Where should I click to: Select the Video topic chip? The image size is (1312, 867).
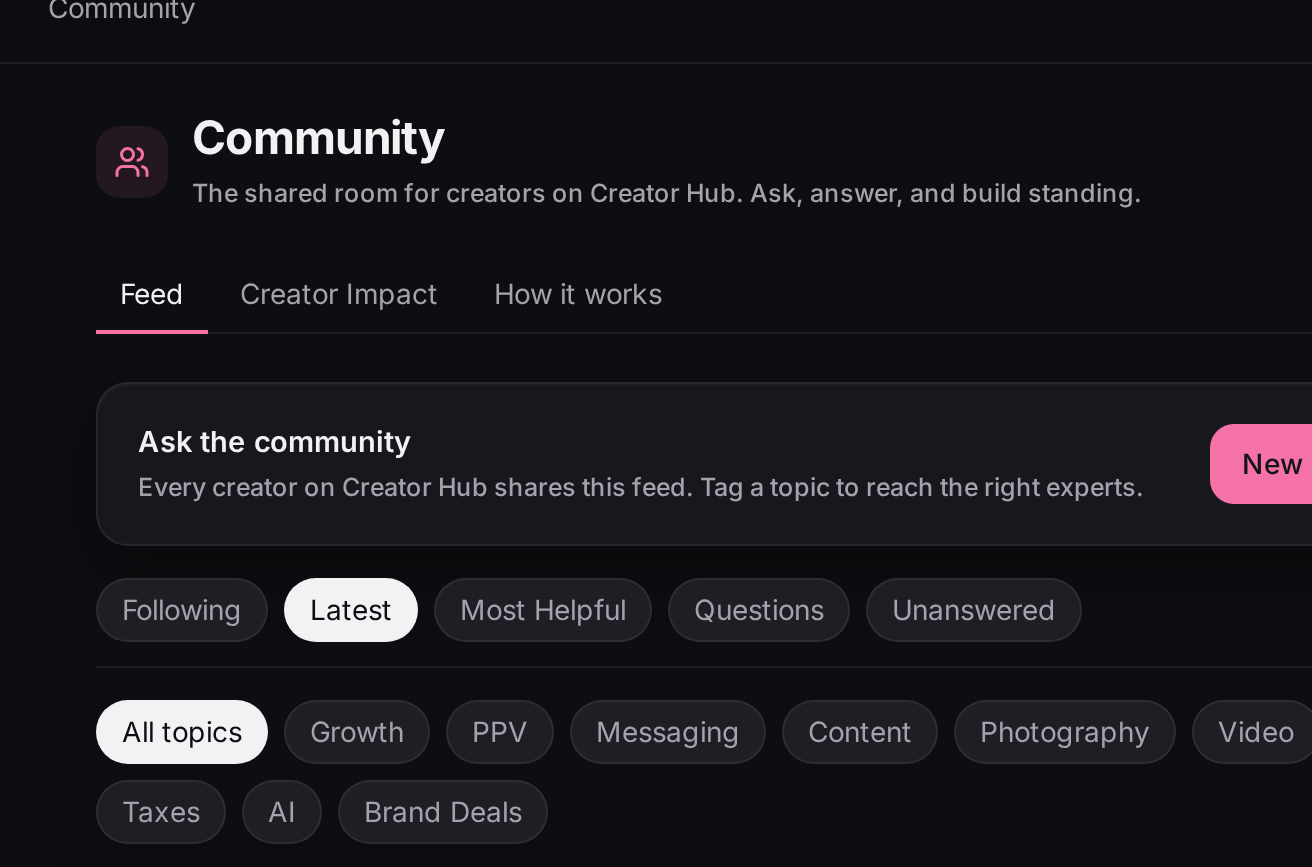point(1254,732)
